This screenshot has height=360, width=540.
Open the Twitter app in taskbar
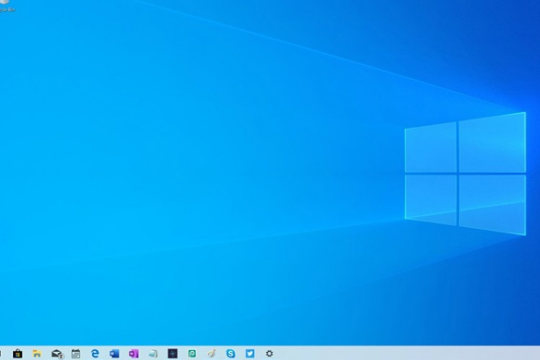tap(250, 353)
